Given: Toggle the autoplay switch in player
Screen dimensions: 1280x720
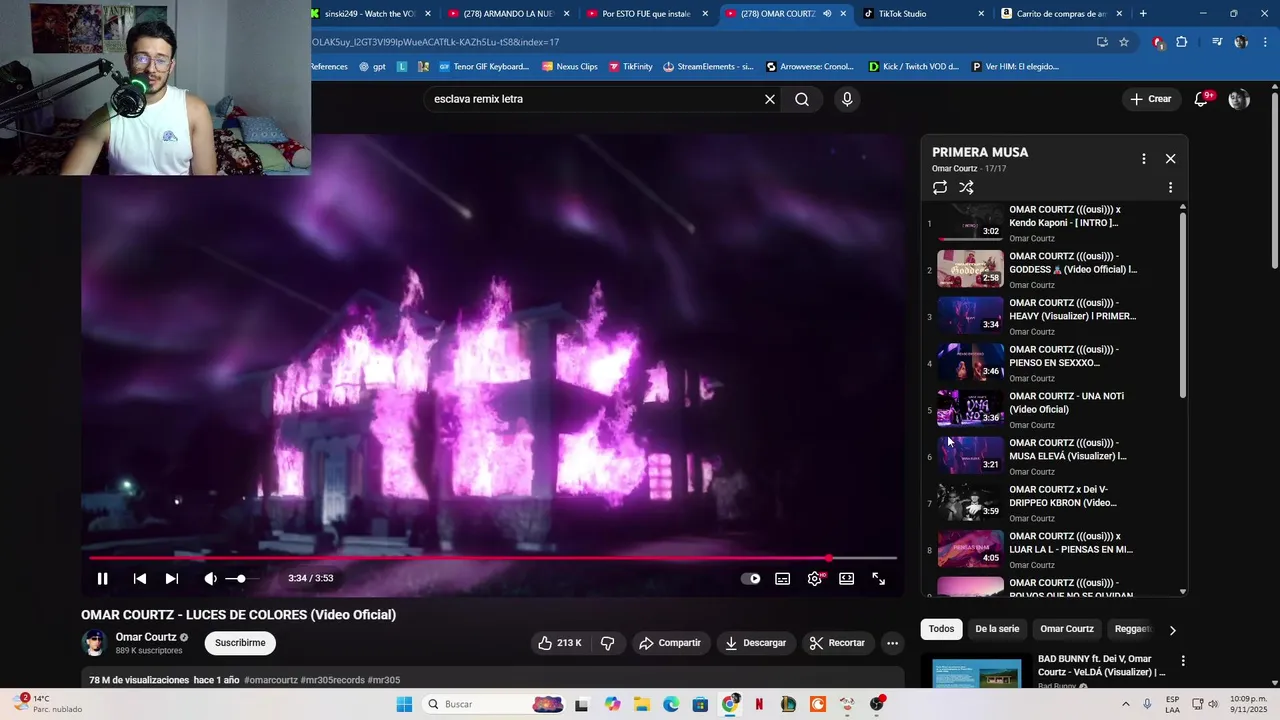Looking at the screenshot, I should (750, 578).
